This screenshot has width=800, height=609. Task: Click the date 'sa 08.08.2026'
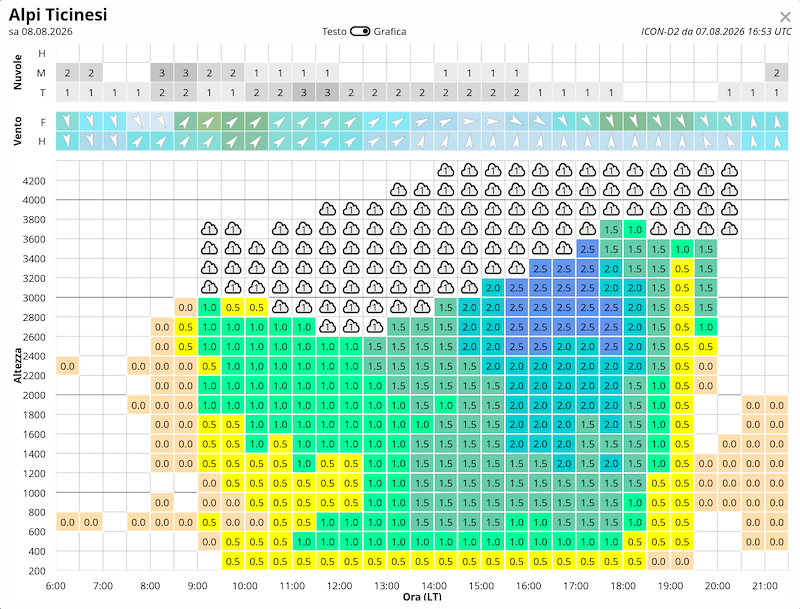pos(41,32)
